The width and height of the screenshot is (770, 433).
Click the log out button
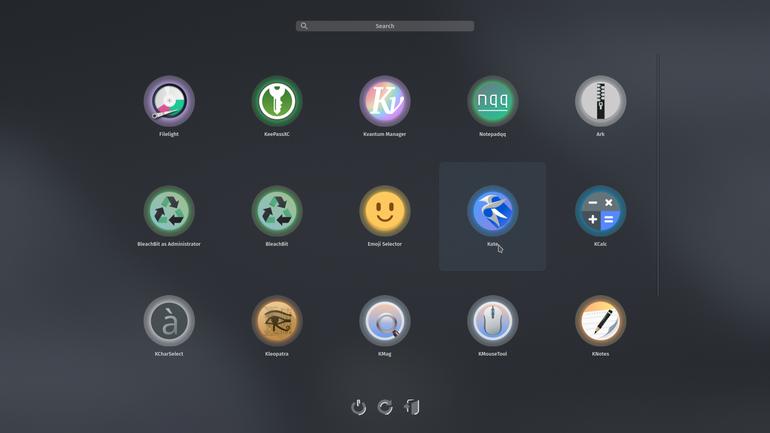pos(412,407)
